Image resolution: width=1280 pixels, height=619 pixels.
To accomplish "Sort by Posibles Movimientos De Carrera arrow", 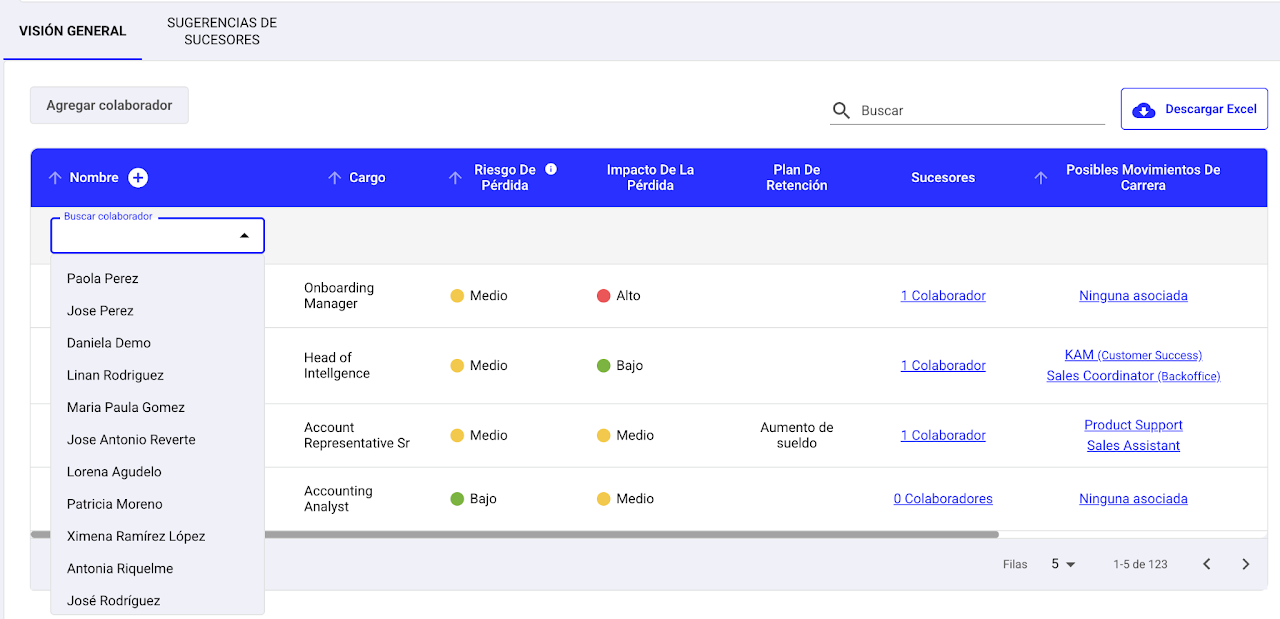I will point(1041,178).
